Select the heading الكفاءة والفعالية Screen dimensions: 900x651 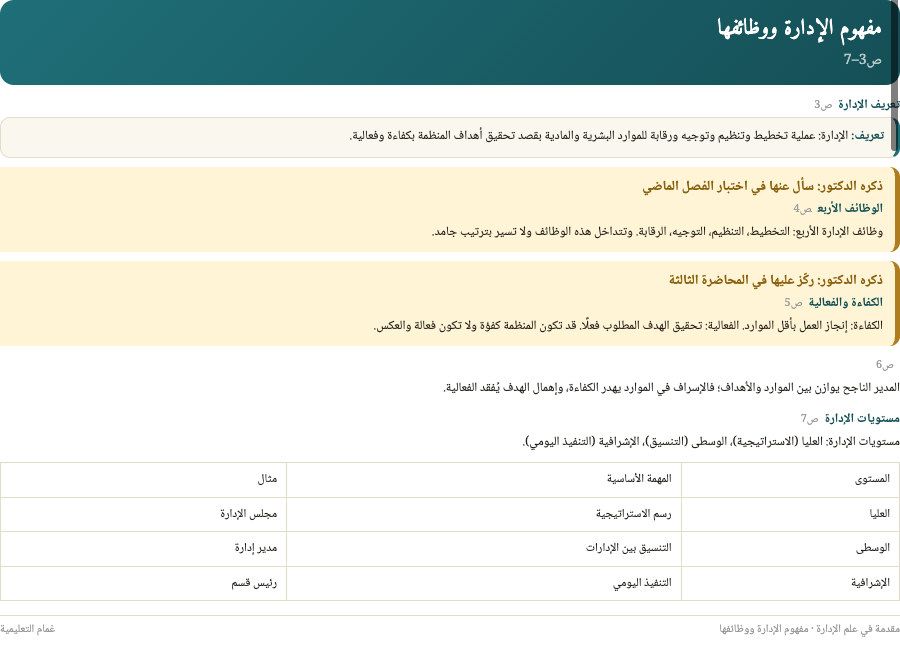click(x=845, y=302)
